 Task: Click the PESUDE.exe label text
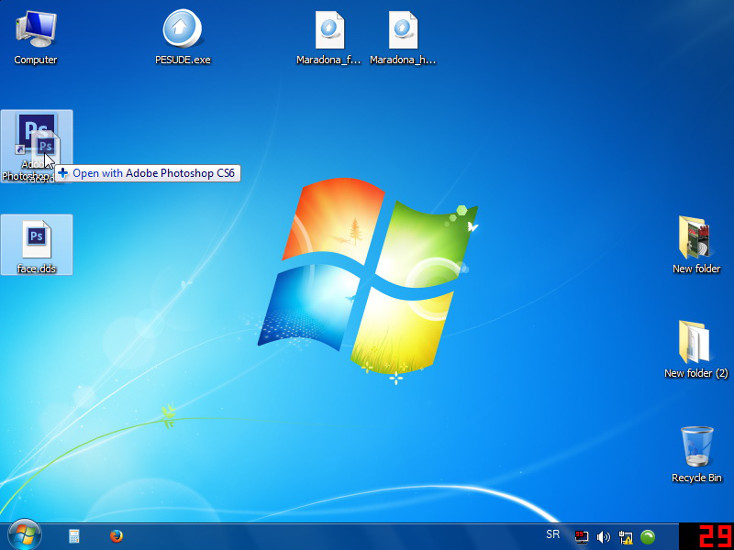coord(183,60)
